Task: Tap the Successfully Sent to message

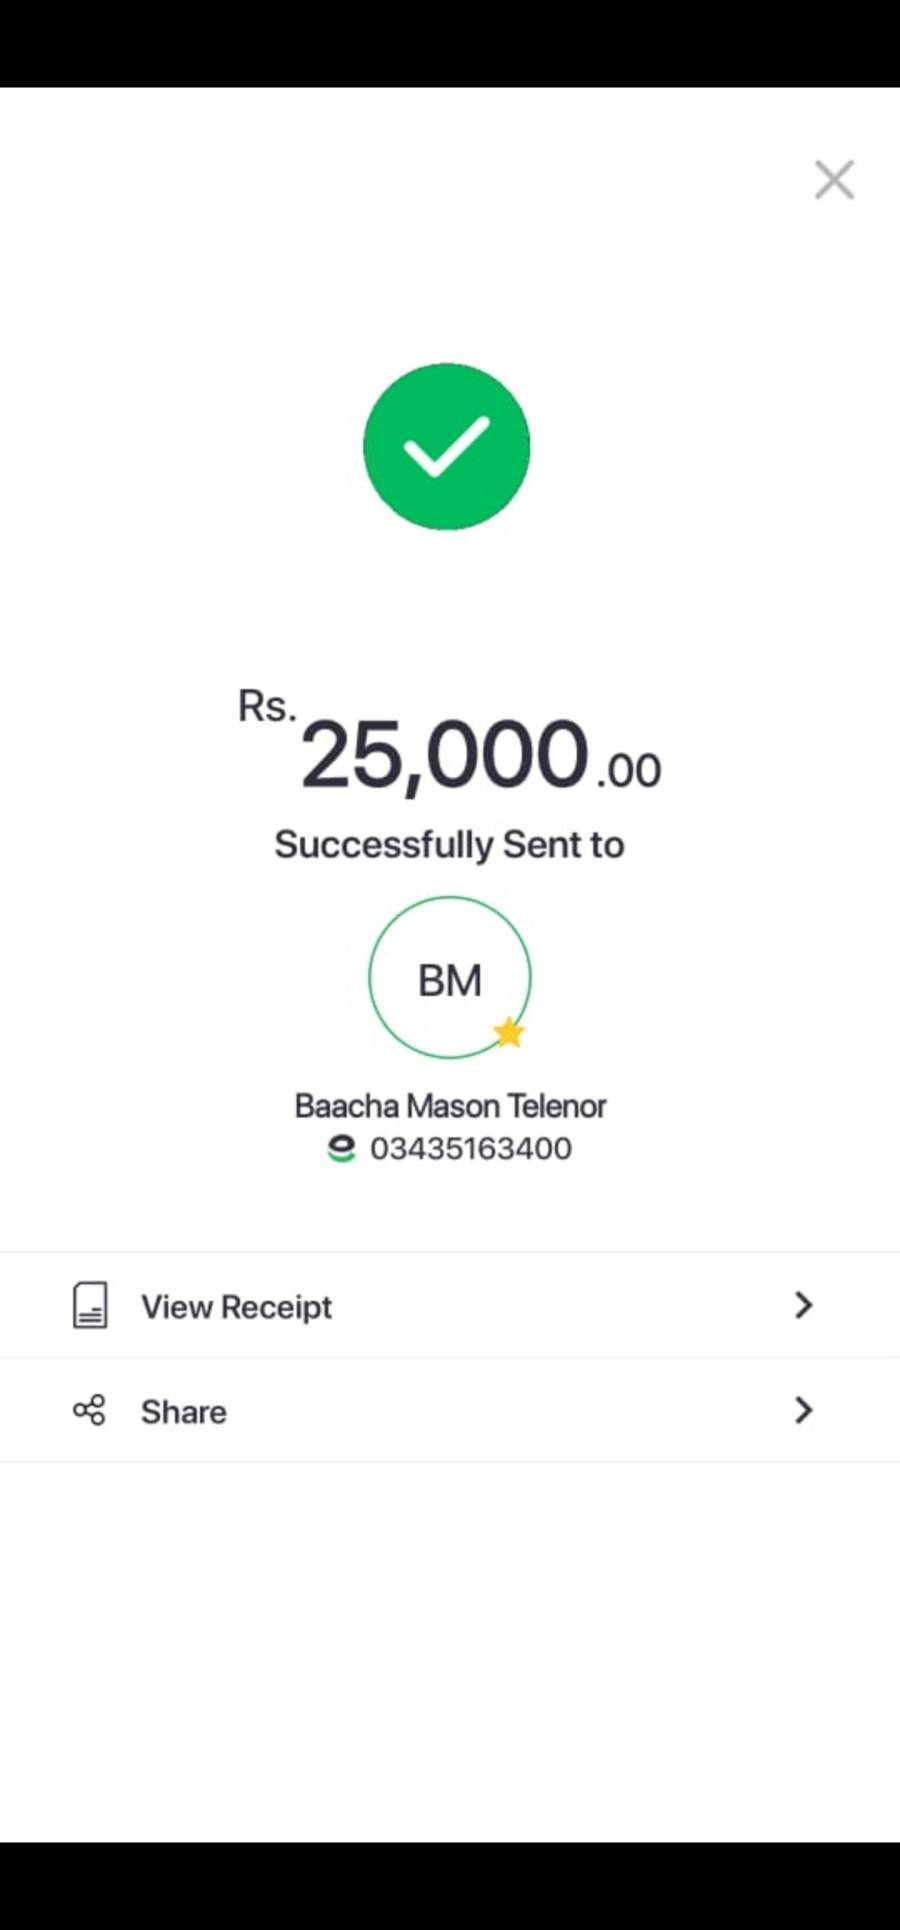Action: click(450, 845)
